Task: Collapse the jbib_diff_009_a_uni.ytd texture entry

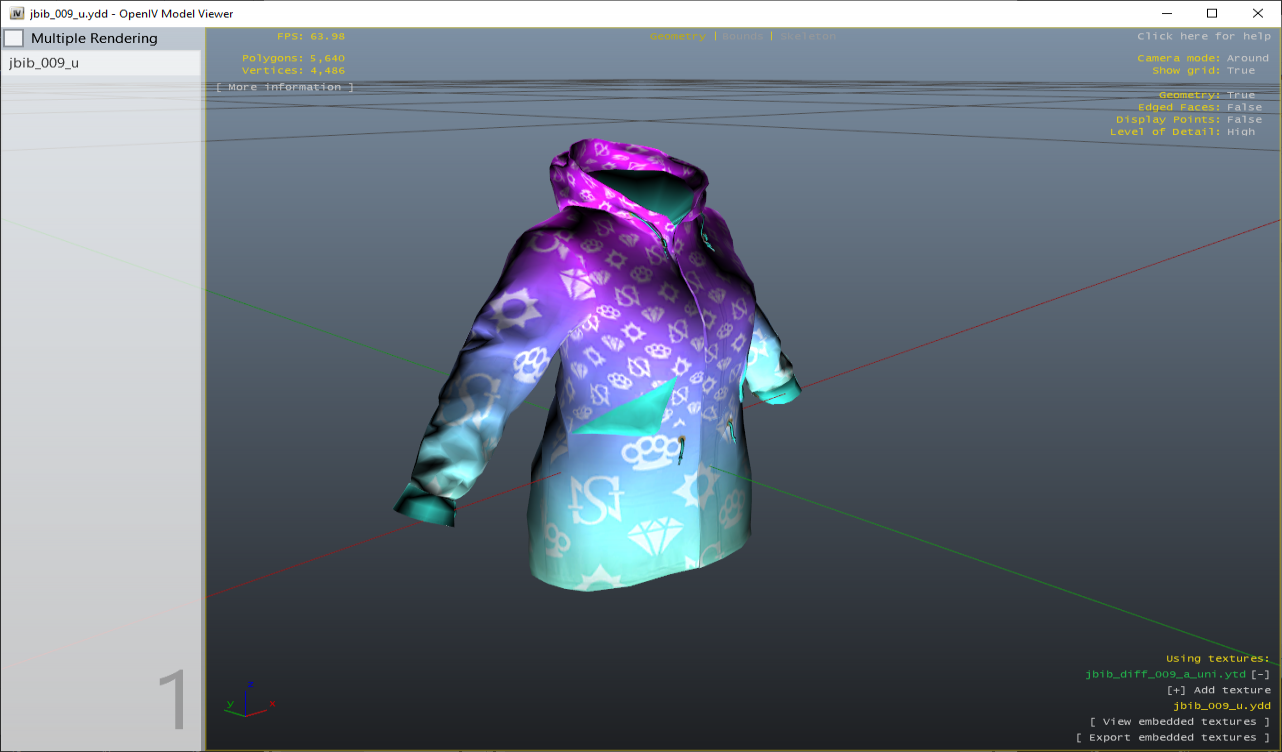Action: click(1259, 673)
